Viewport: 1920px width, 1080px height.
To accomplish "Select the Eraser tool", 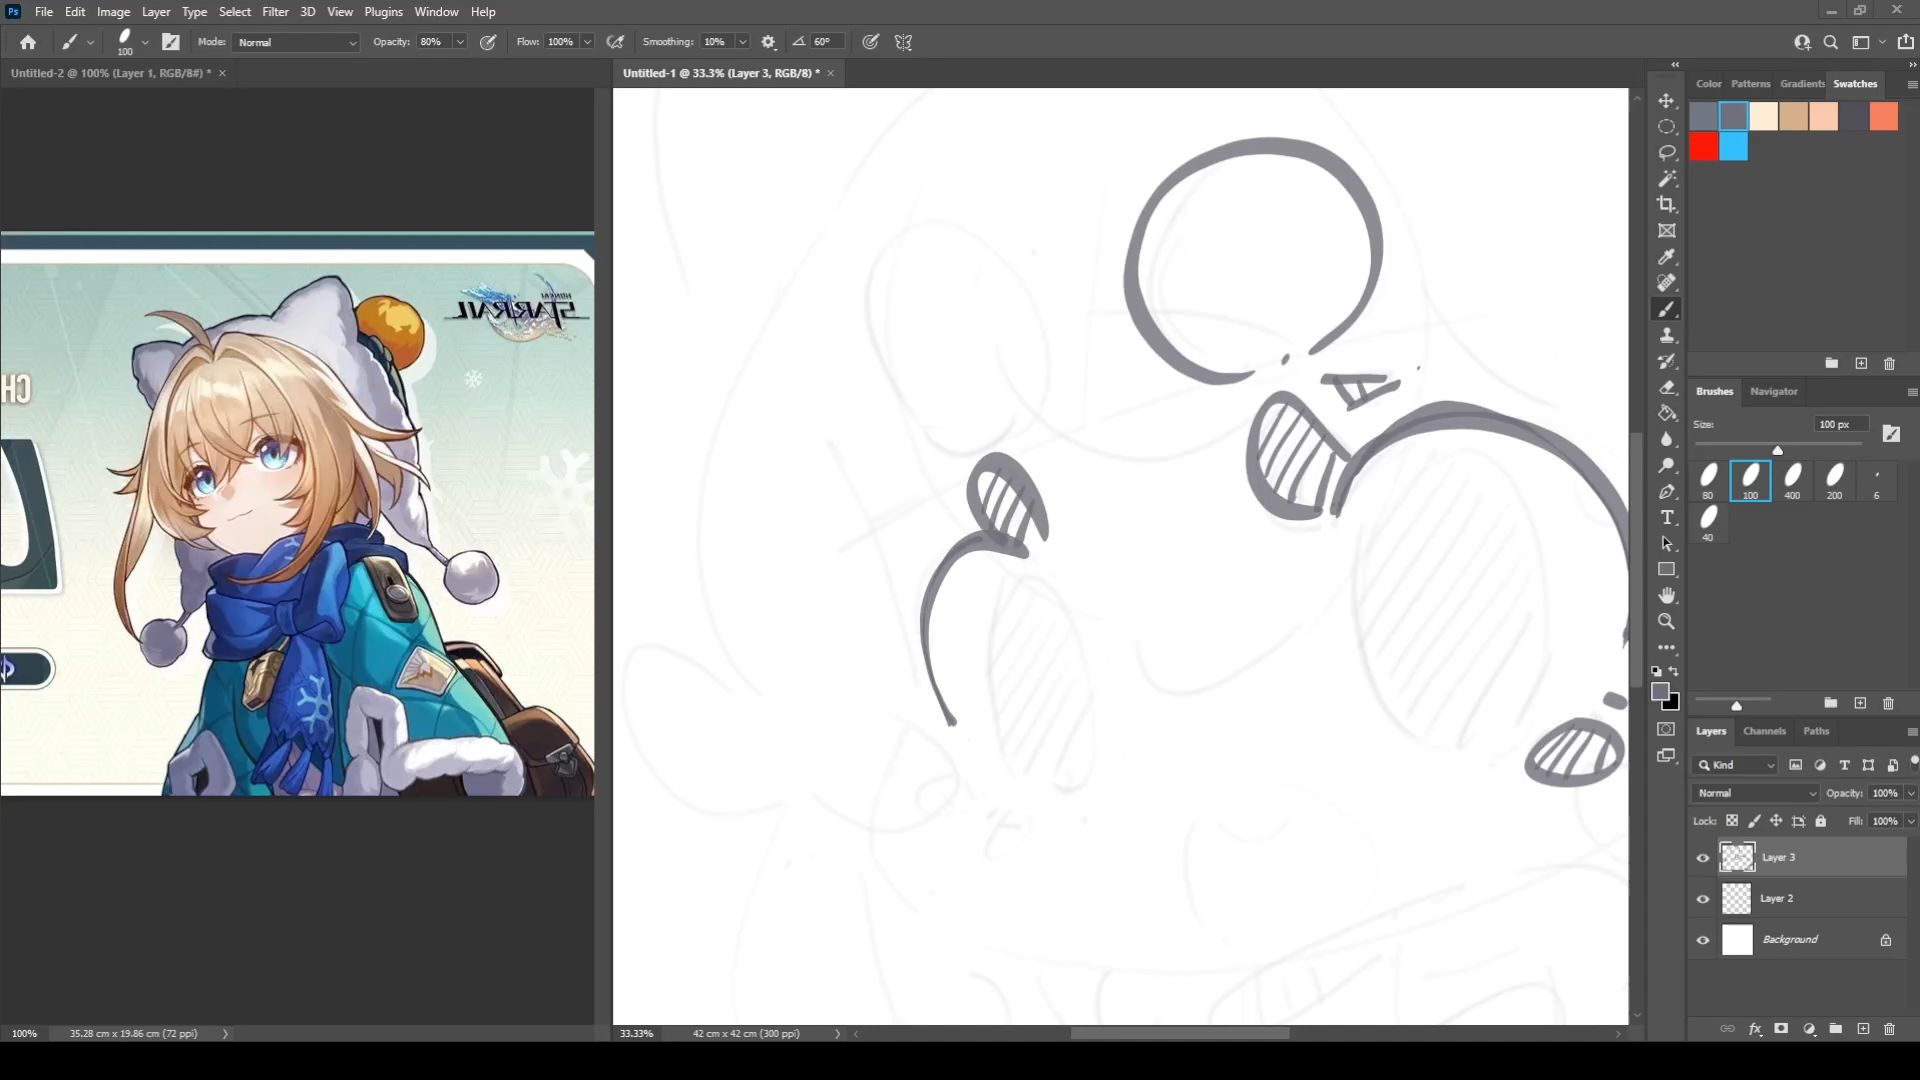I will point(1666,387).
